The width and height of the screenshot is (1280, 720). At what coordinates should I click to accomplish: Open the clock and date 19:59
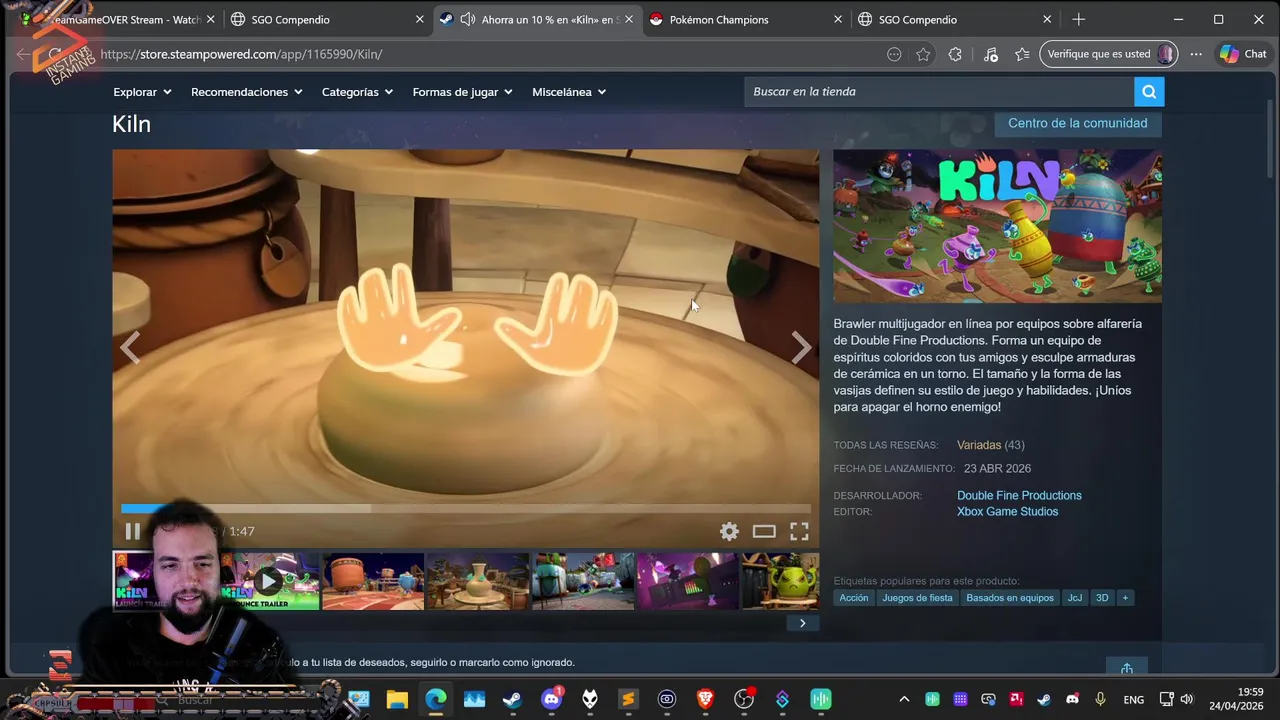click(1236, 699)
